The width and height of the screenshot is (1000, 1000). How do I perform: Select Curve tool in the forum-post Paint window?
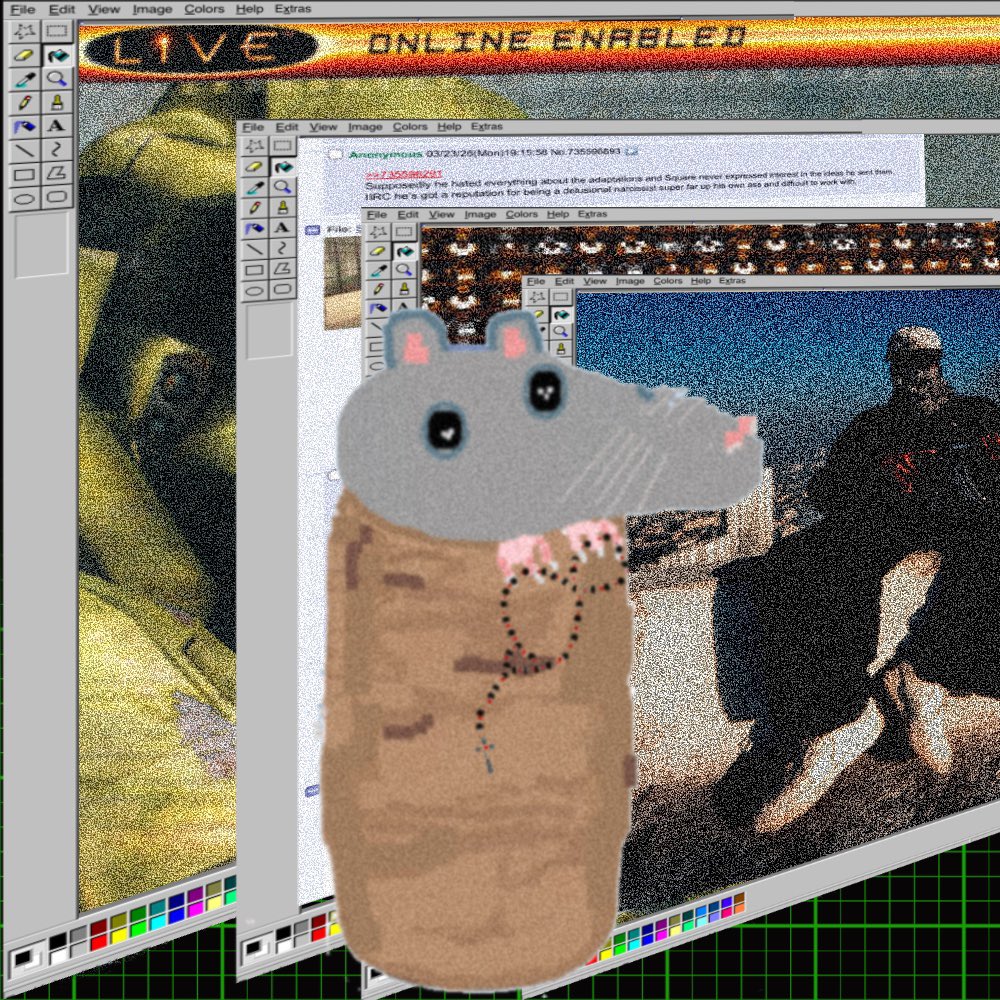coord(282,248)
